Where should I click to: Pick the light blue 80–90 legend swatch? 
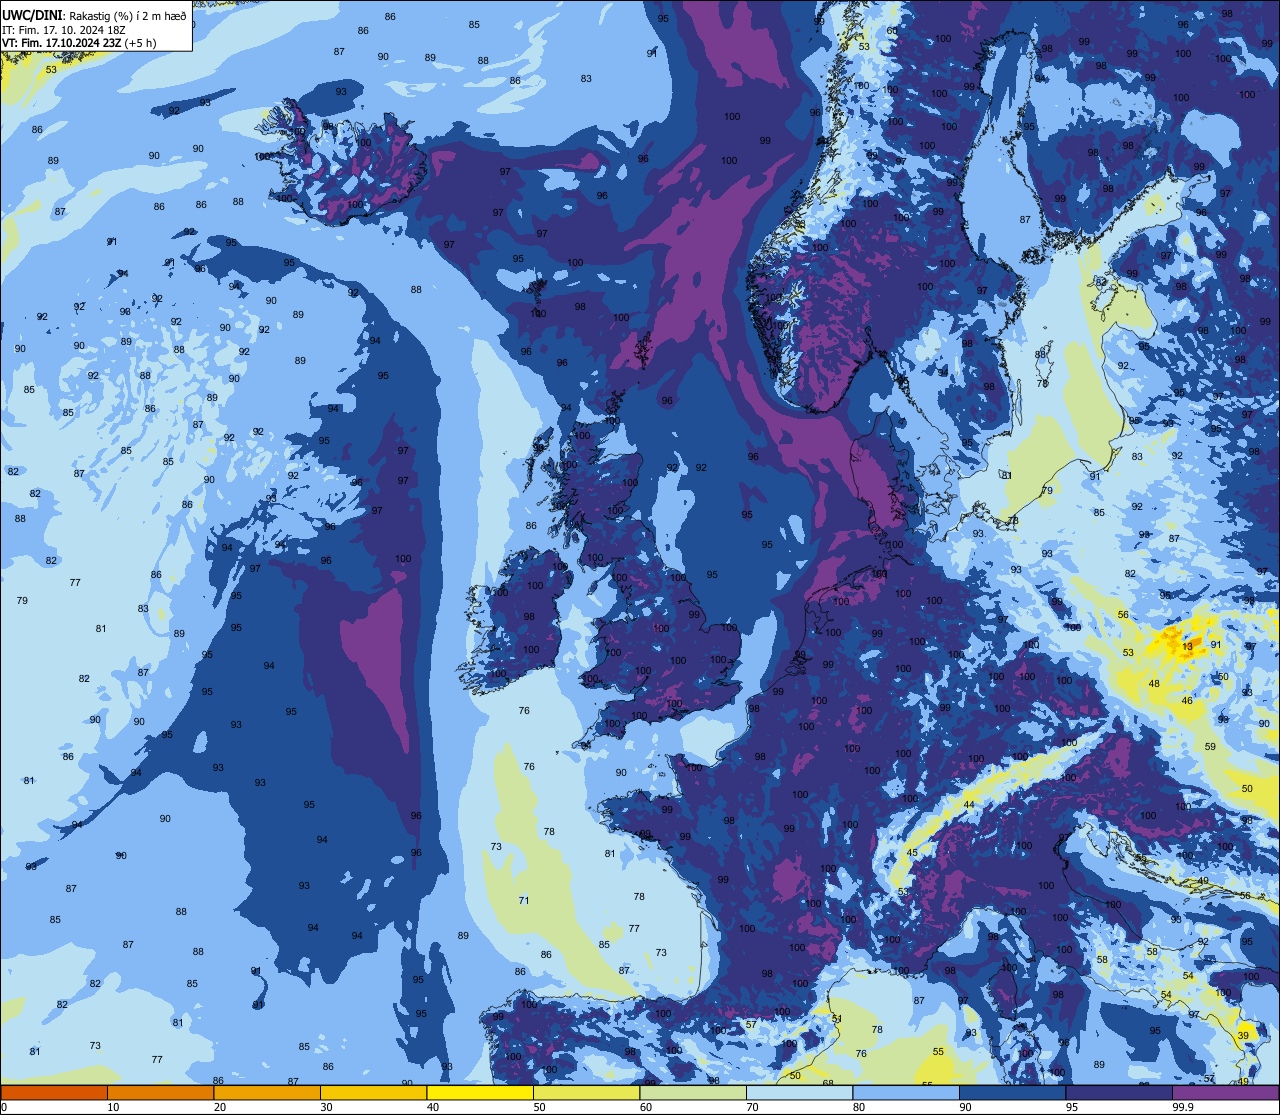click(x=906, y=1092)
